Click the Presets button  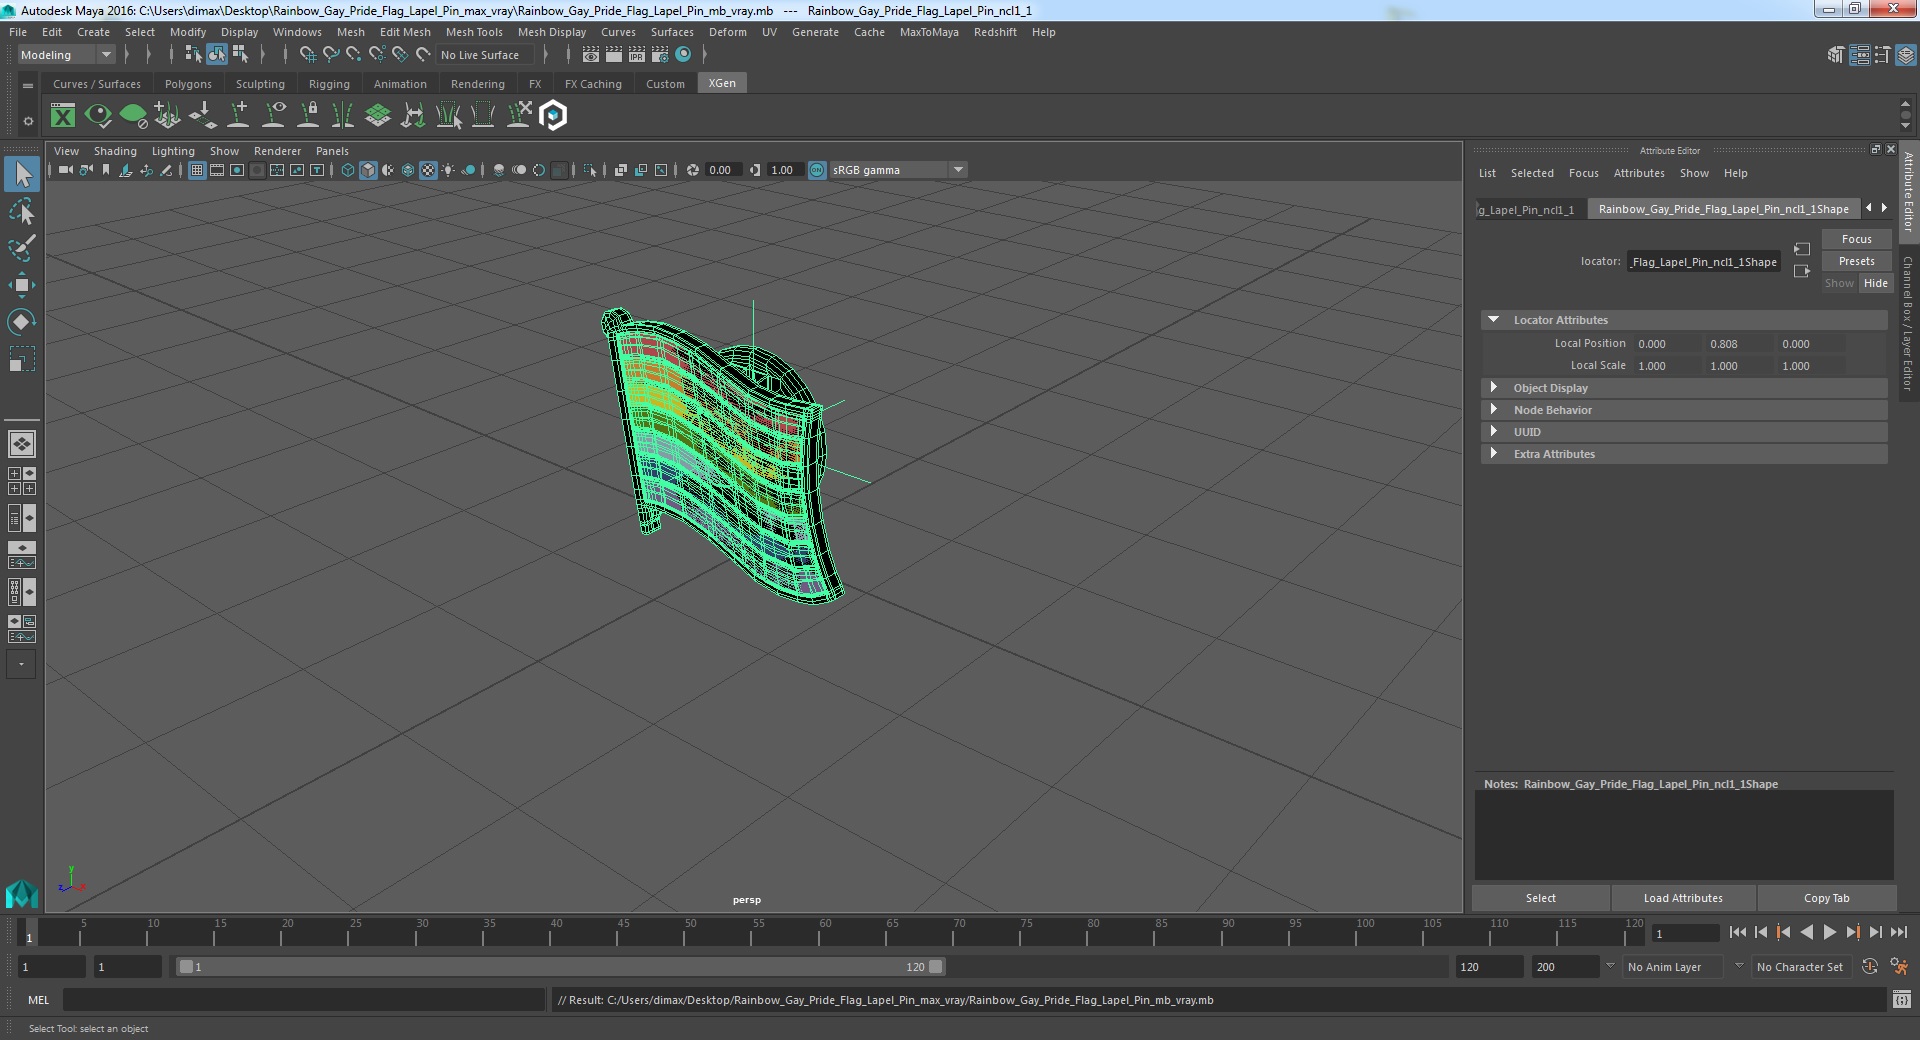coord(1856,261)
